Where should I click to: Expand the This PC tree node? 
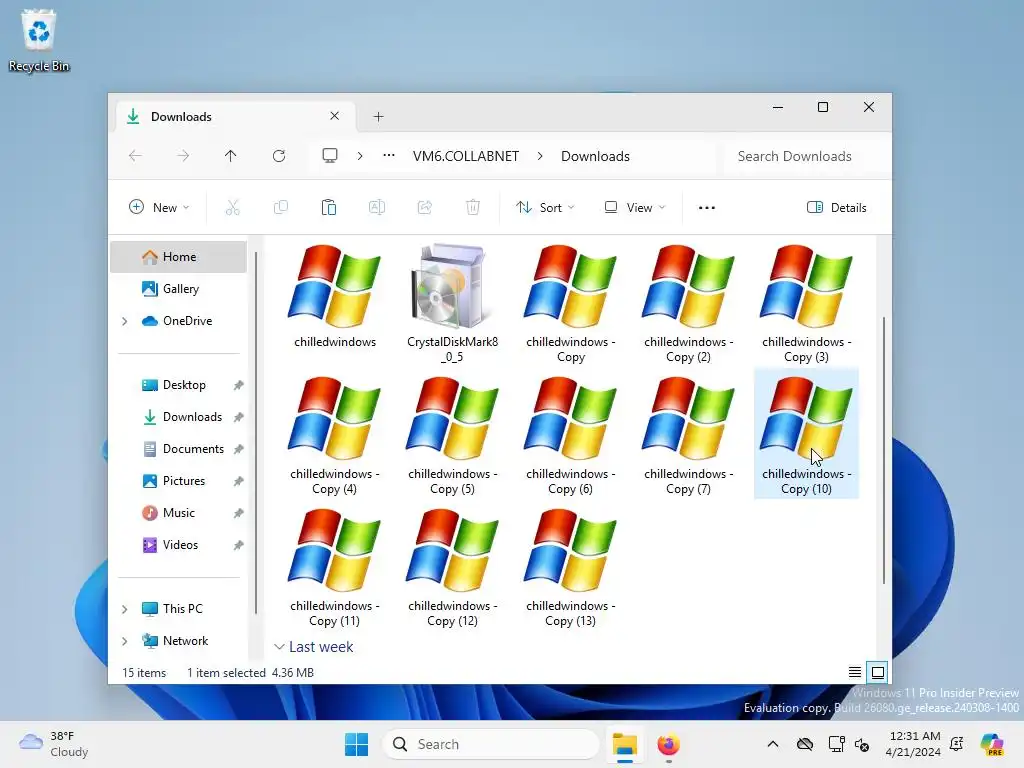click(125, 609)
